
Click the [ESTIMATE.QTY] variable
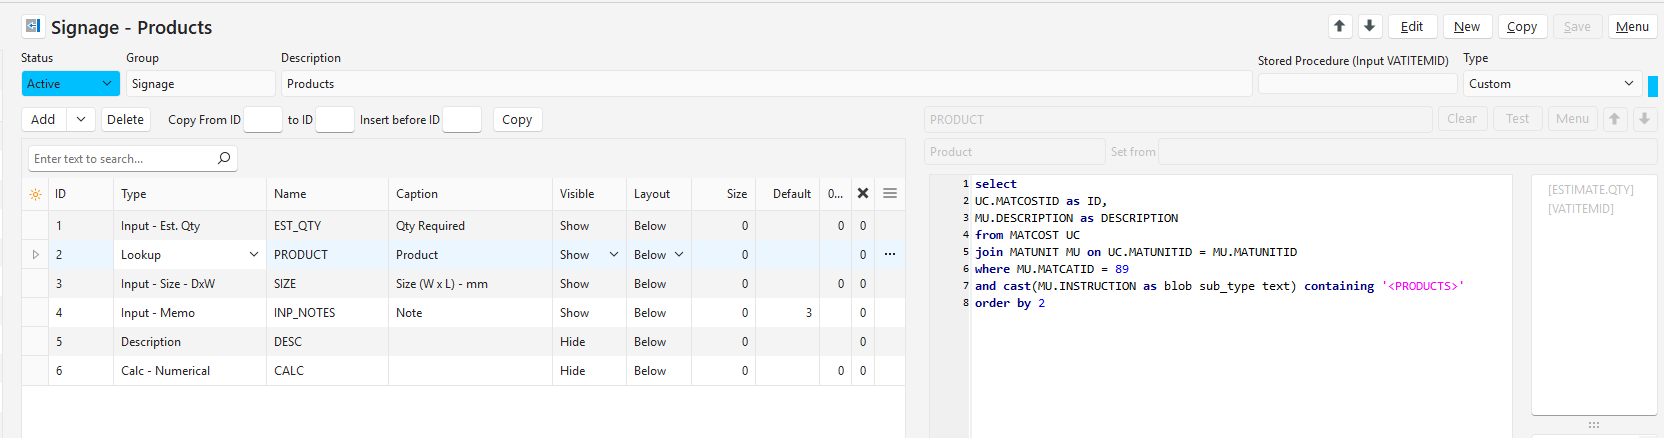tap(1590, 189)
